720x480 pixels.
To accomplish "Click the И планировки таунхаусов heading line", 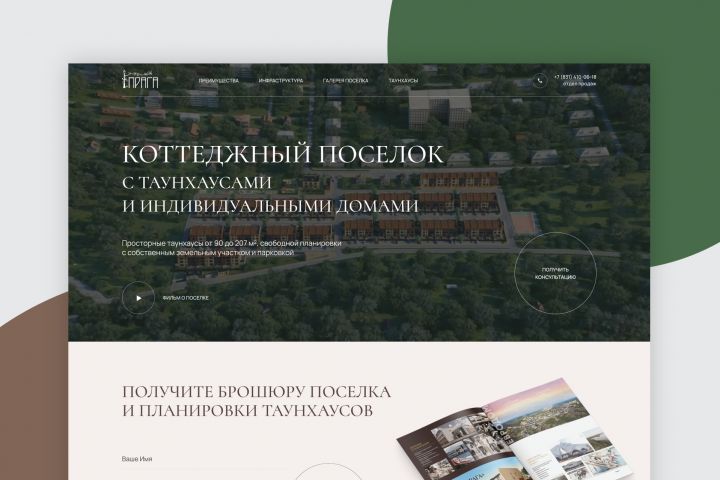I will tap(247, 410).
